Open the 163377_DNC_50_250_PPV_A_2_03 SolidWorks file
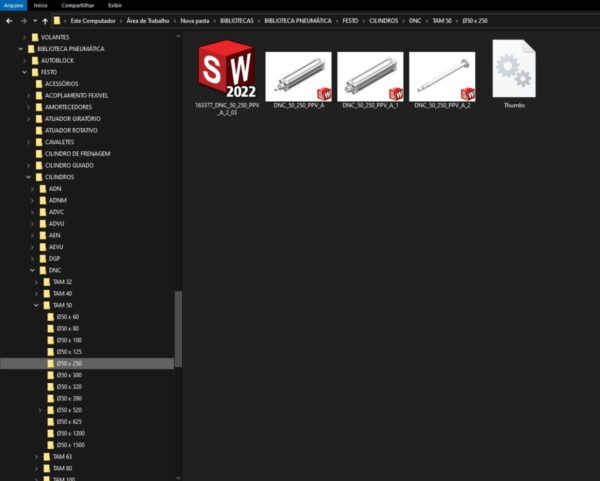 (227, 77)
